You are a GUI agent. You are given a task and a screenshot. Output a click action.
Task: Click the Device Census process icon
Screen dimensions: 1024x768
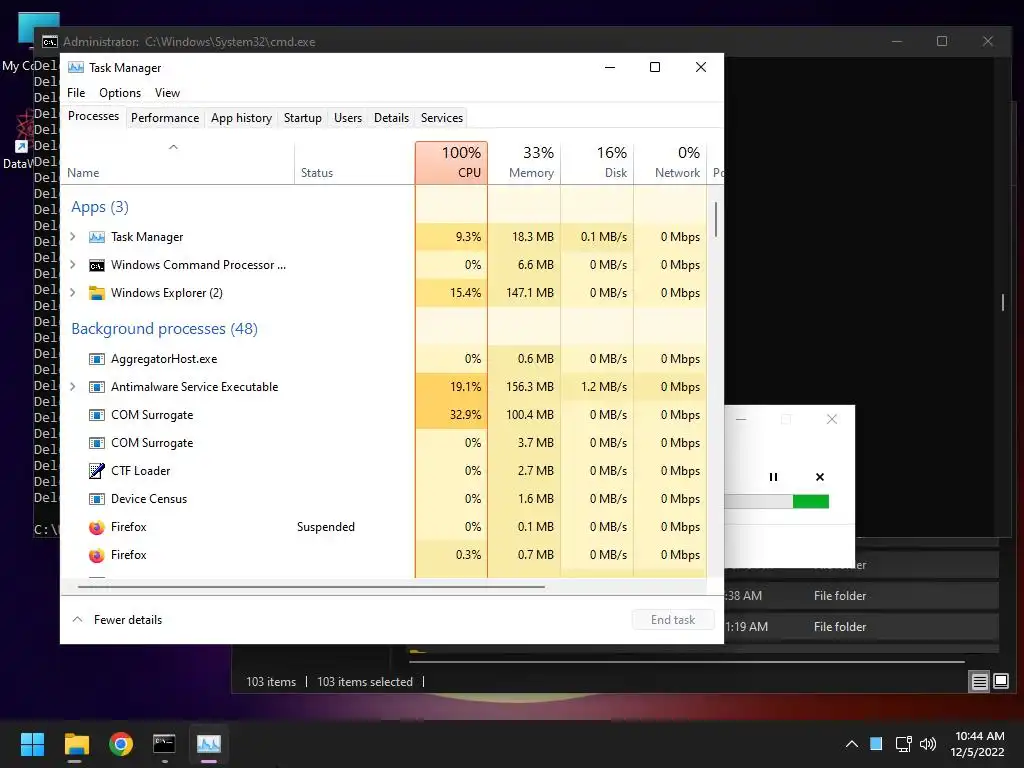click(97, 499)
